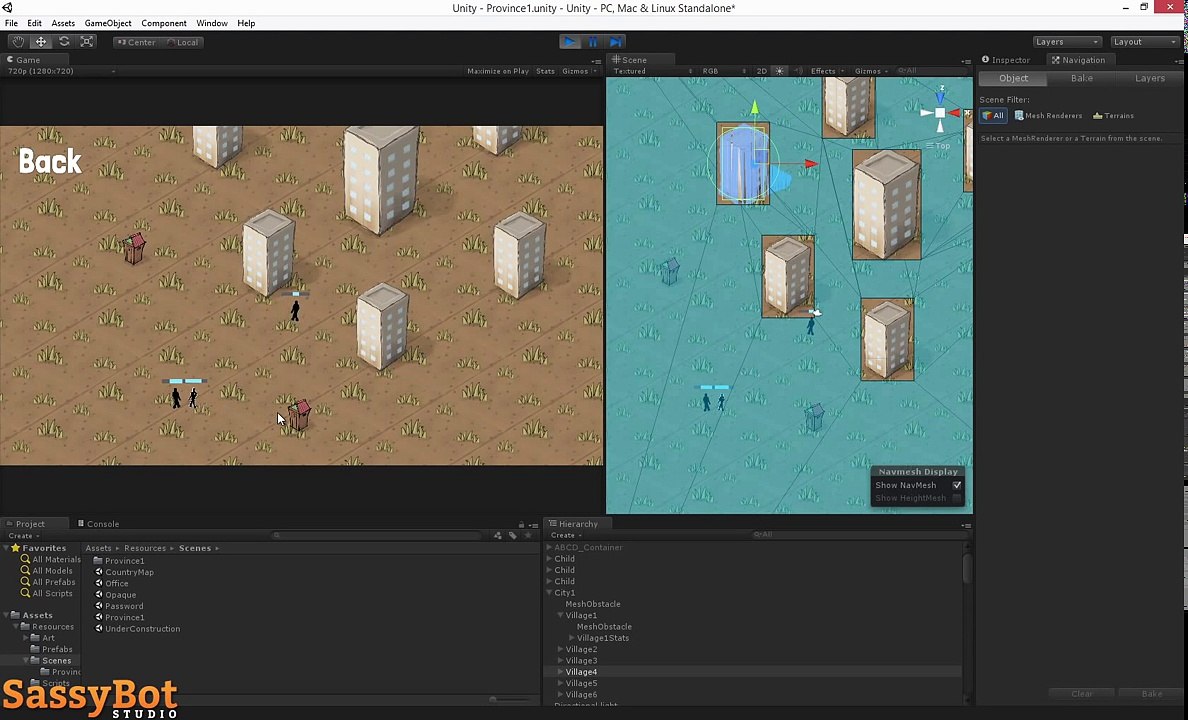Select the Password scene asset

click(x=119, y=606)
